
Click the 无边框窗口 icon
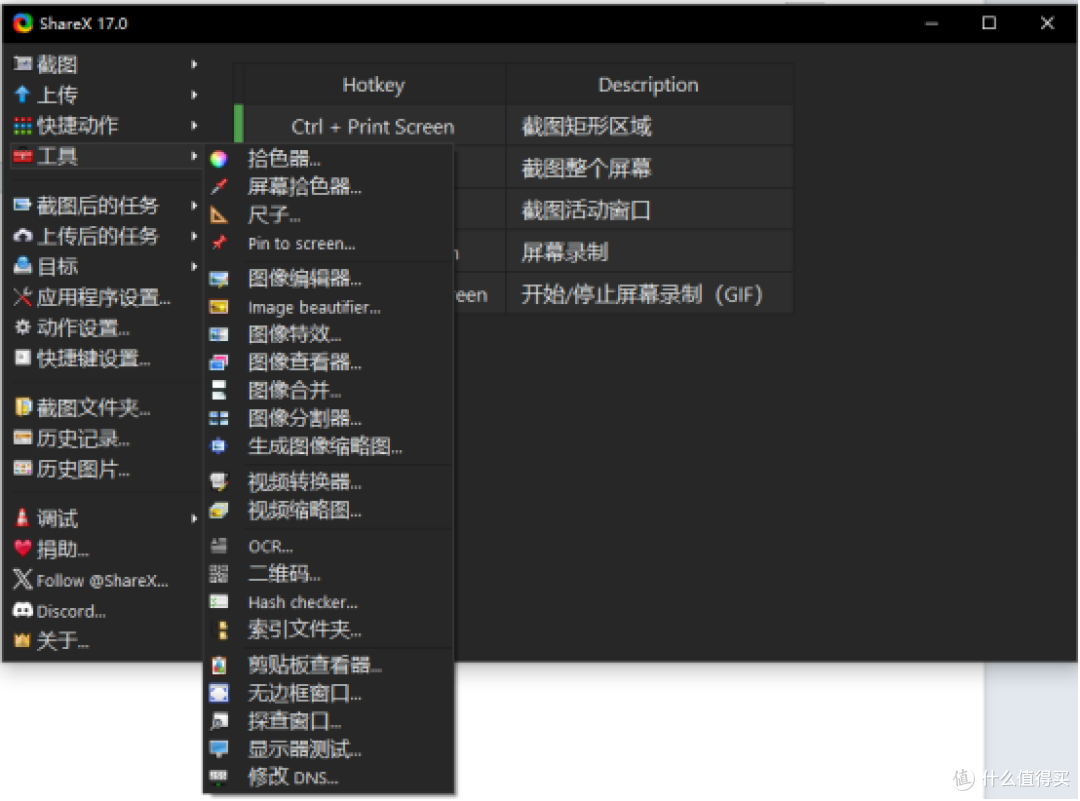(219, 693)
